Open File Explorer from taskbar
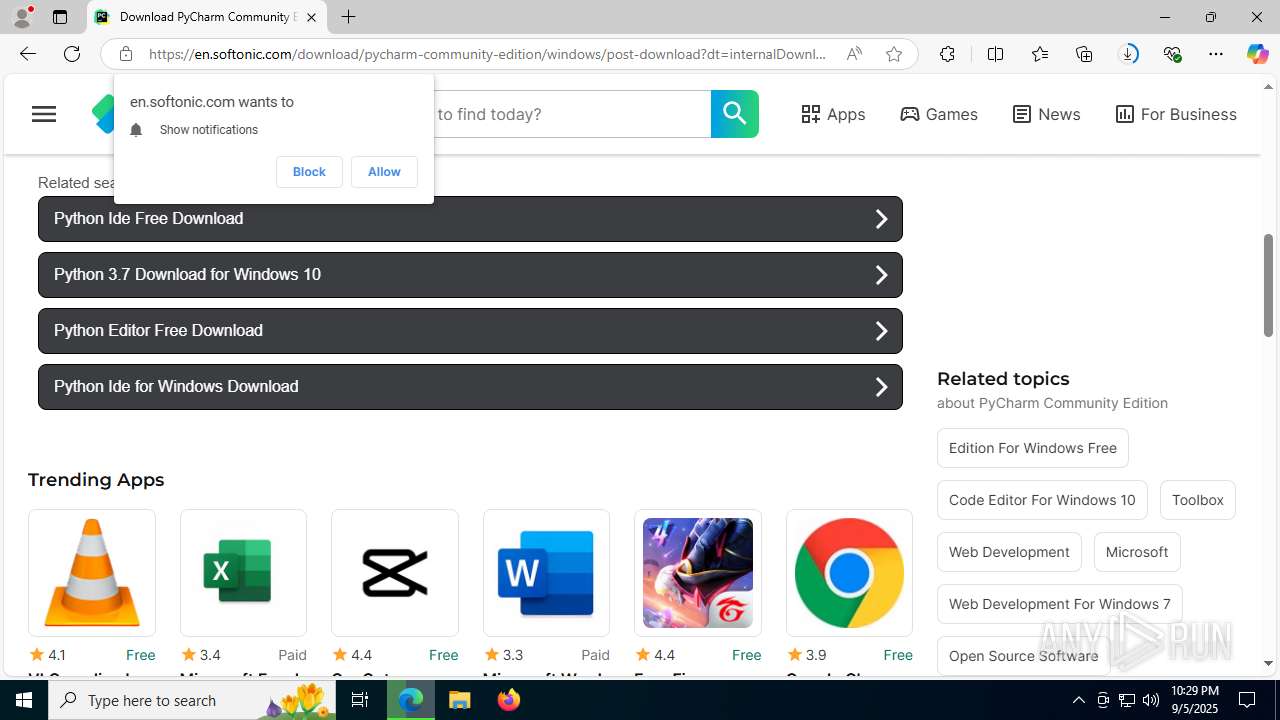Screen dimensions: 1280x720 (460, 700)
